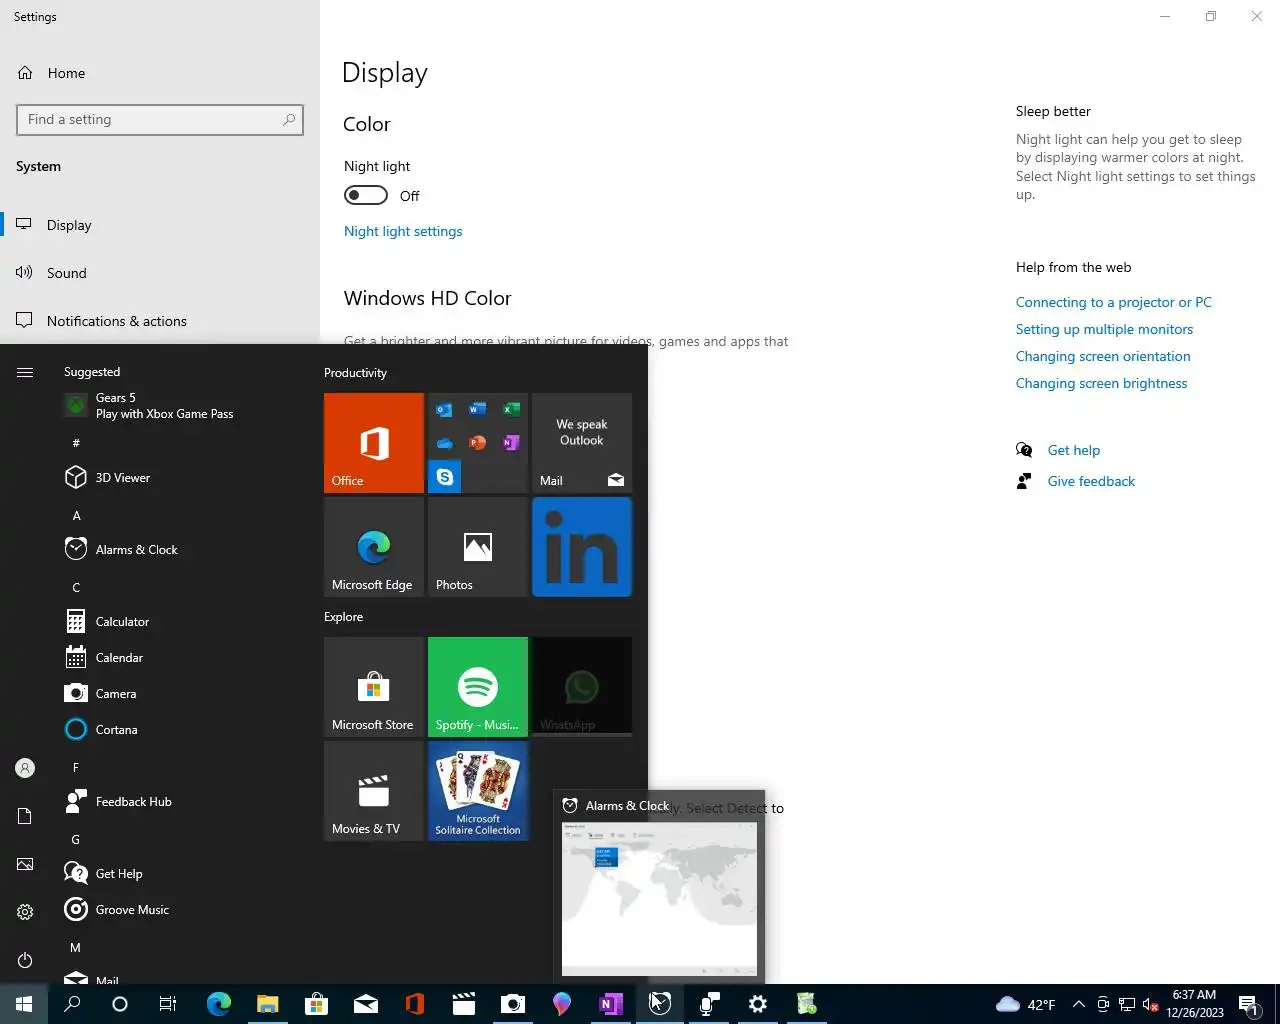Open the weather widget showing 42°F
Viewport: 1280px width, 1024px height.
click(1026, 1004)
